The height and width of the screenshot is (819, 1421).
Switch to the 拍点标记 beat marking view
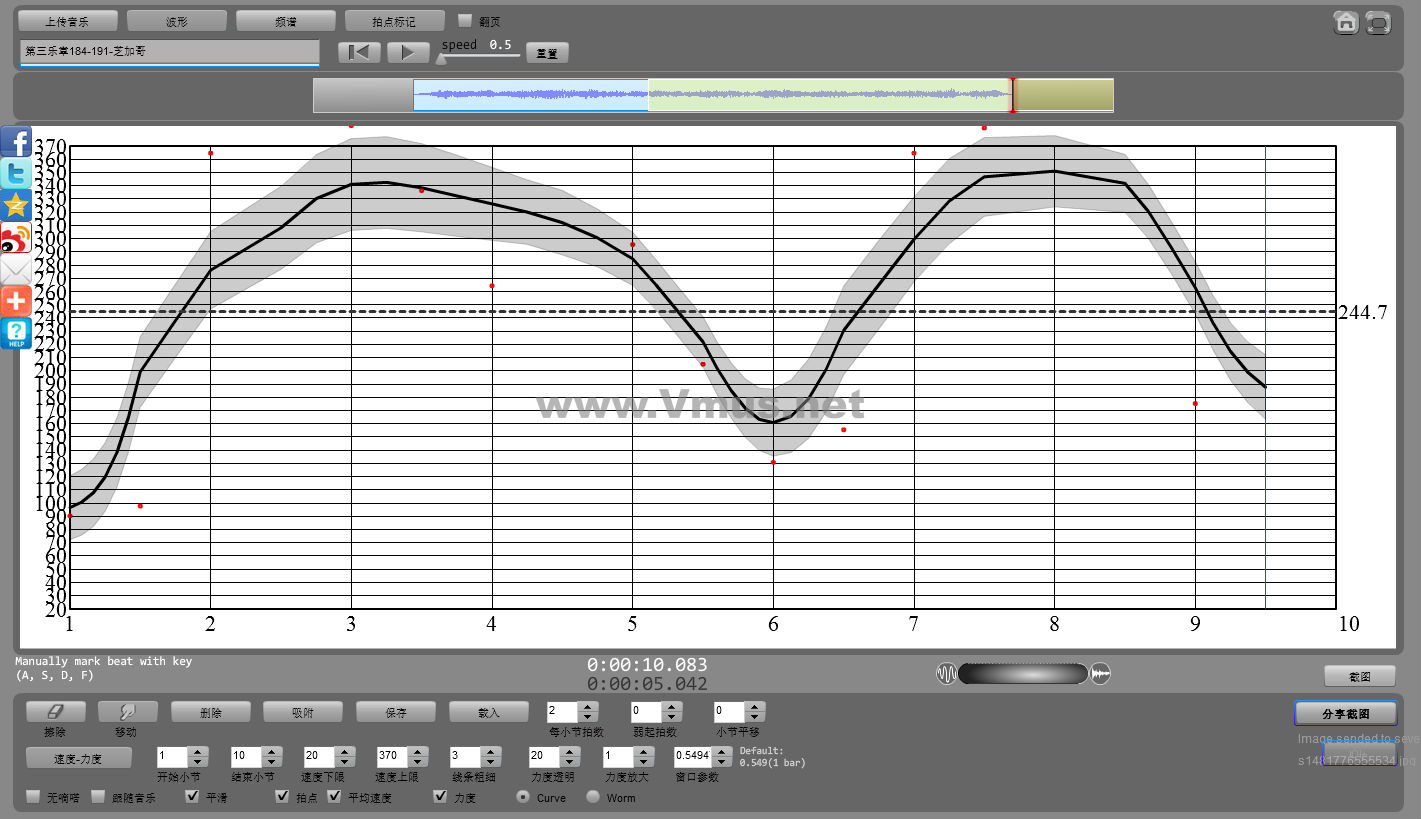[x=394, y=21]
